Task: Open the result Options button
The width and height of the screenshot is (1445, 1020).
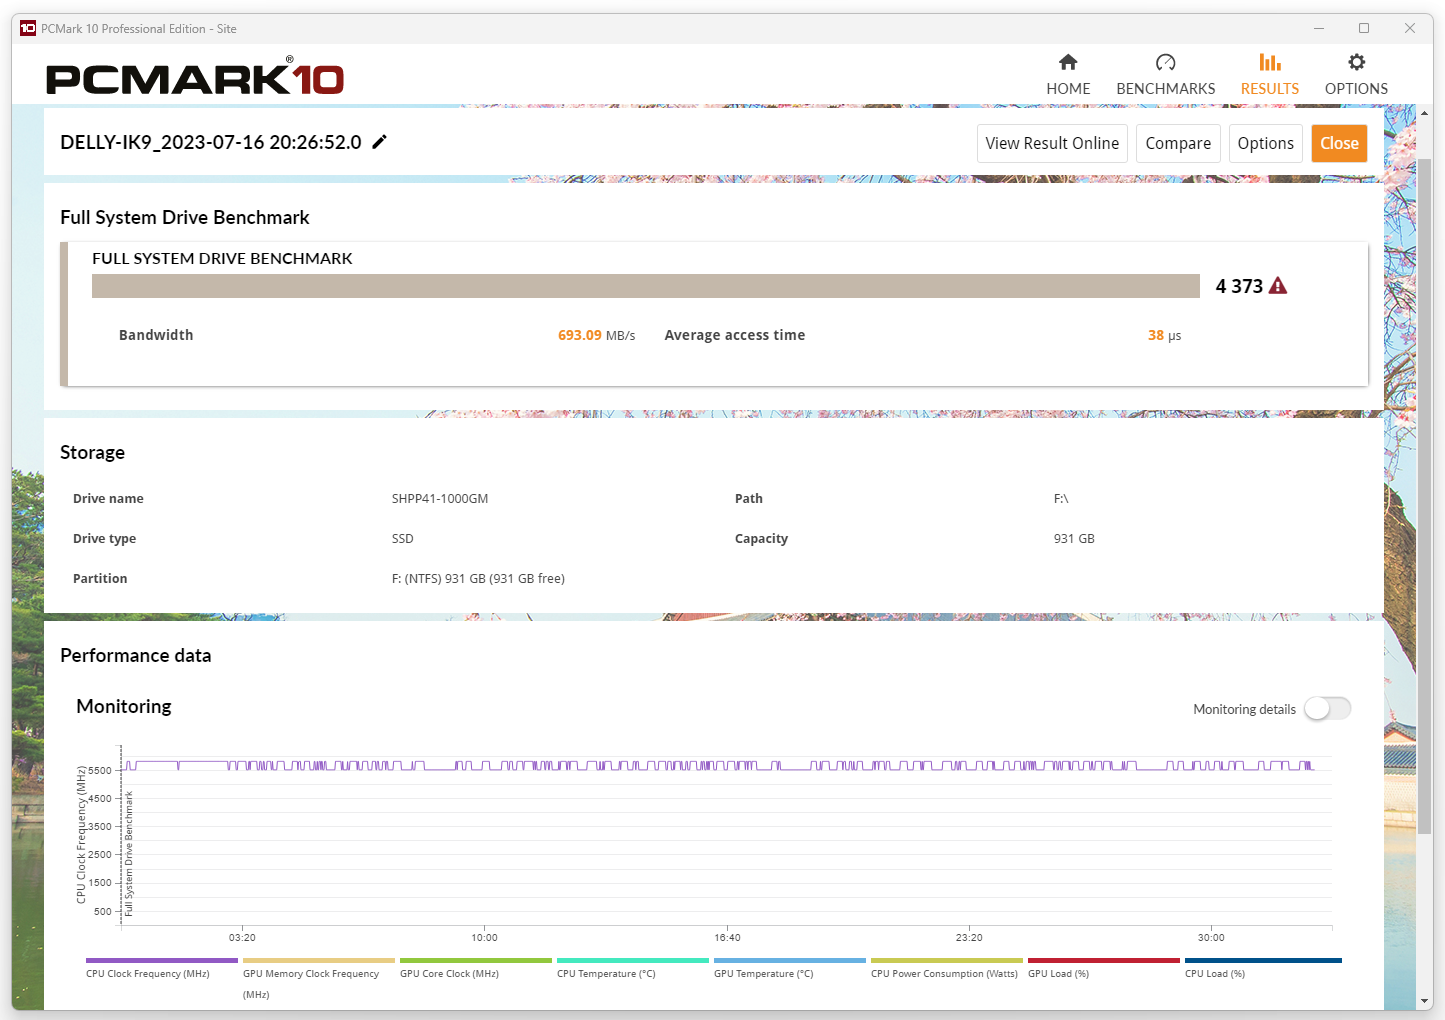Action: tap(1266, 143)
